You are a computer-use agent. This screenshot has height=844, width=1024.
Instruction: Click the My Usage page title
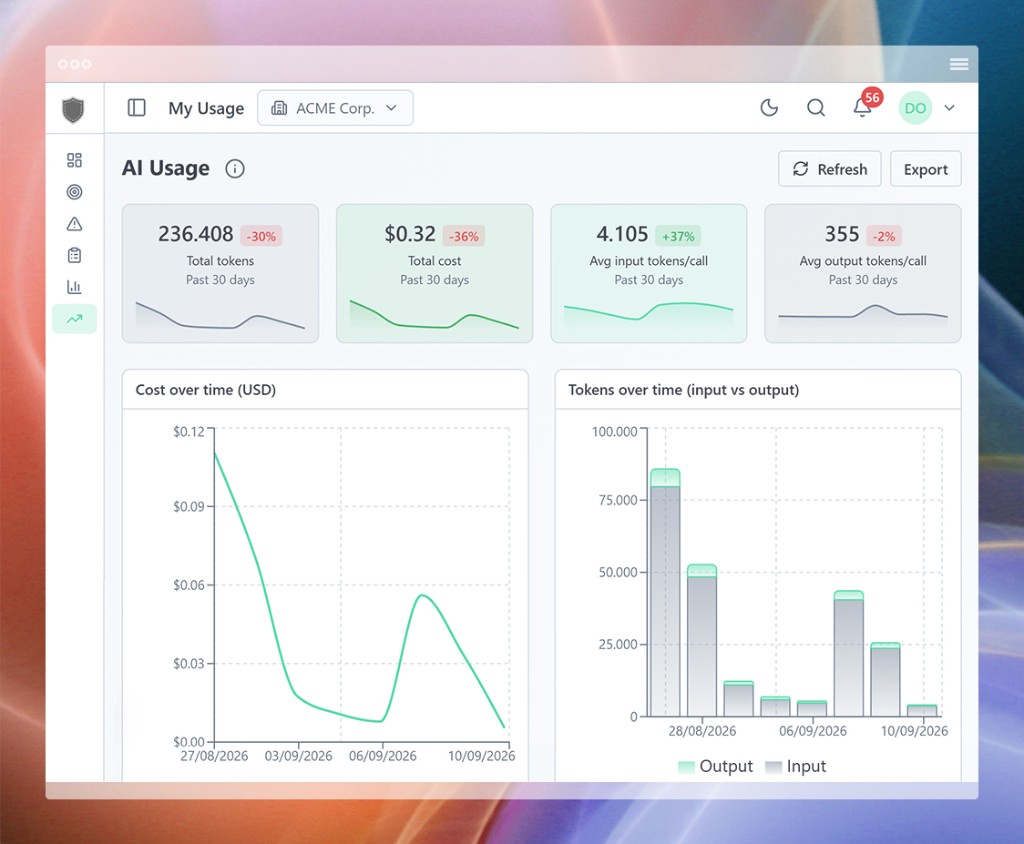coord(206,108)
